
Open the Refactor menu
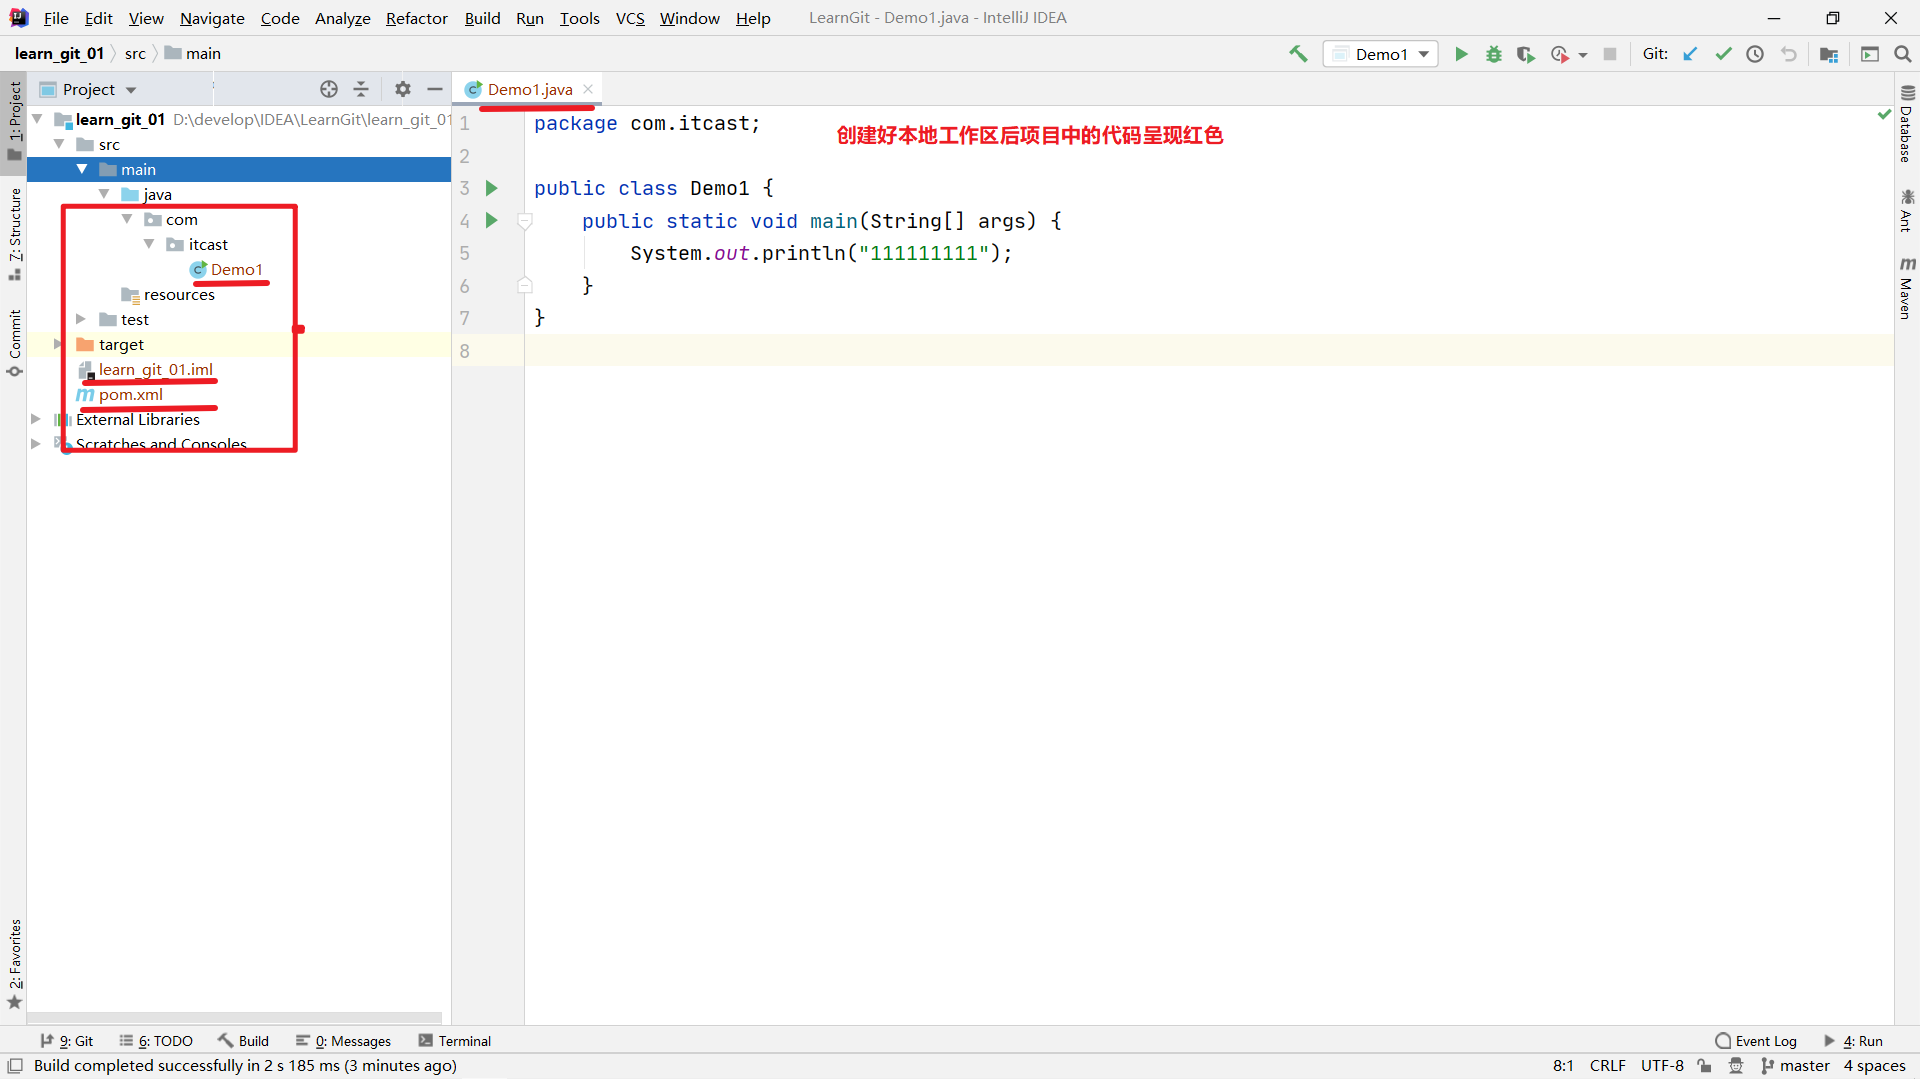(417, 18)
